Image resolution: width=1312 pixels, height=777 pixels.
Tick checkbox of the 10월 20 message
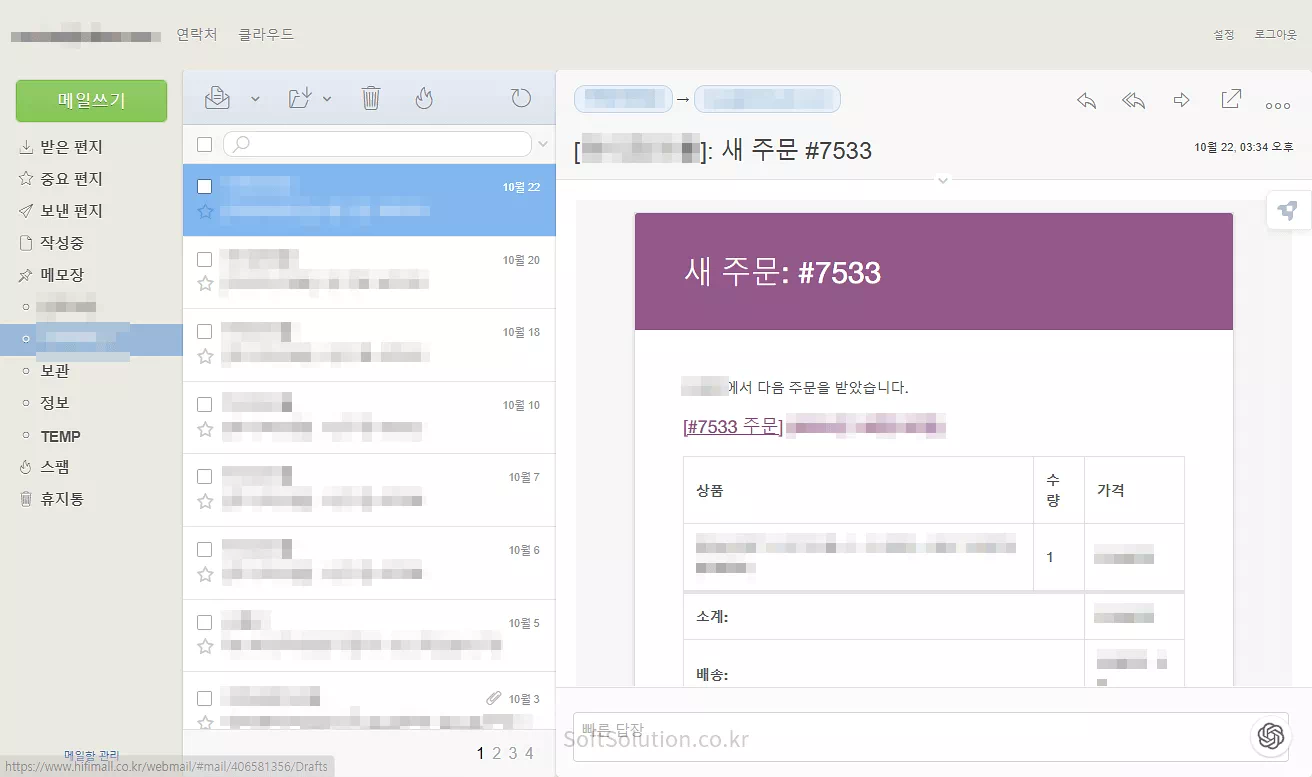click(205, 260)
